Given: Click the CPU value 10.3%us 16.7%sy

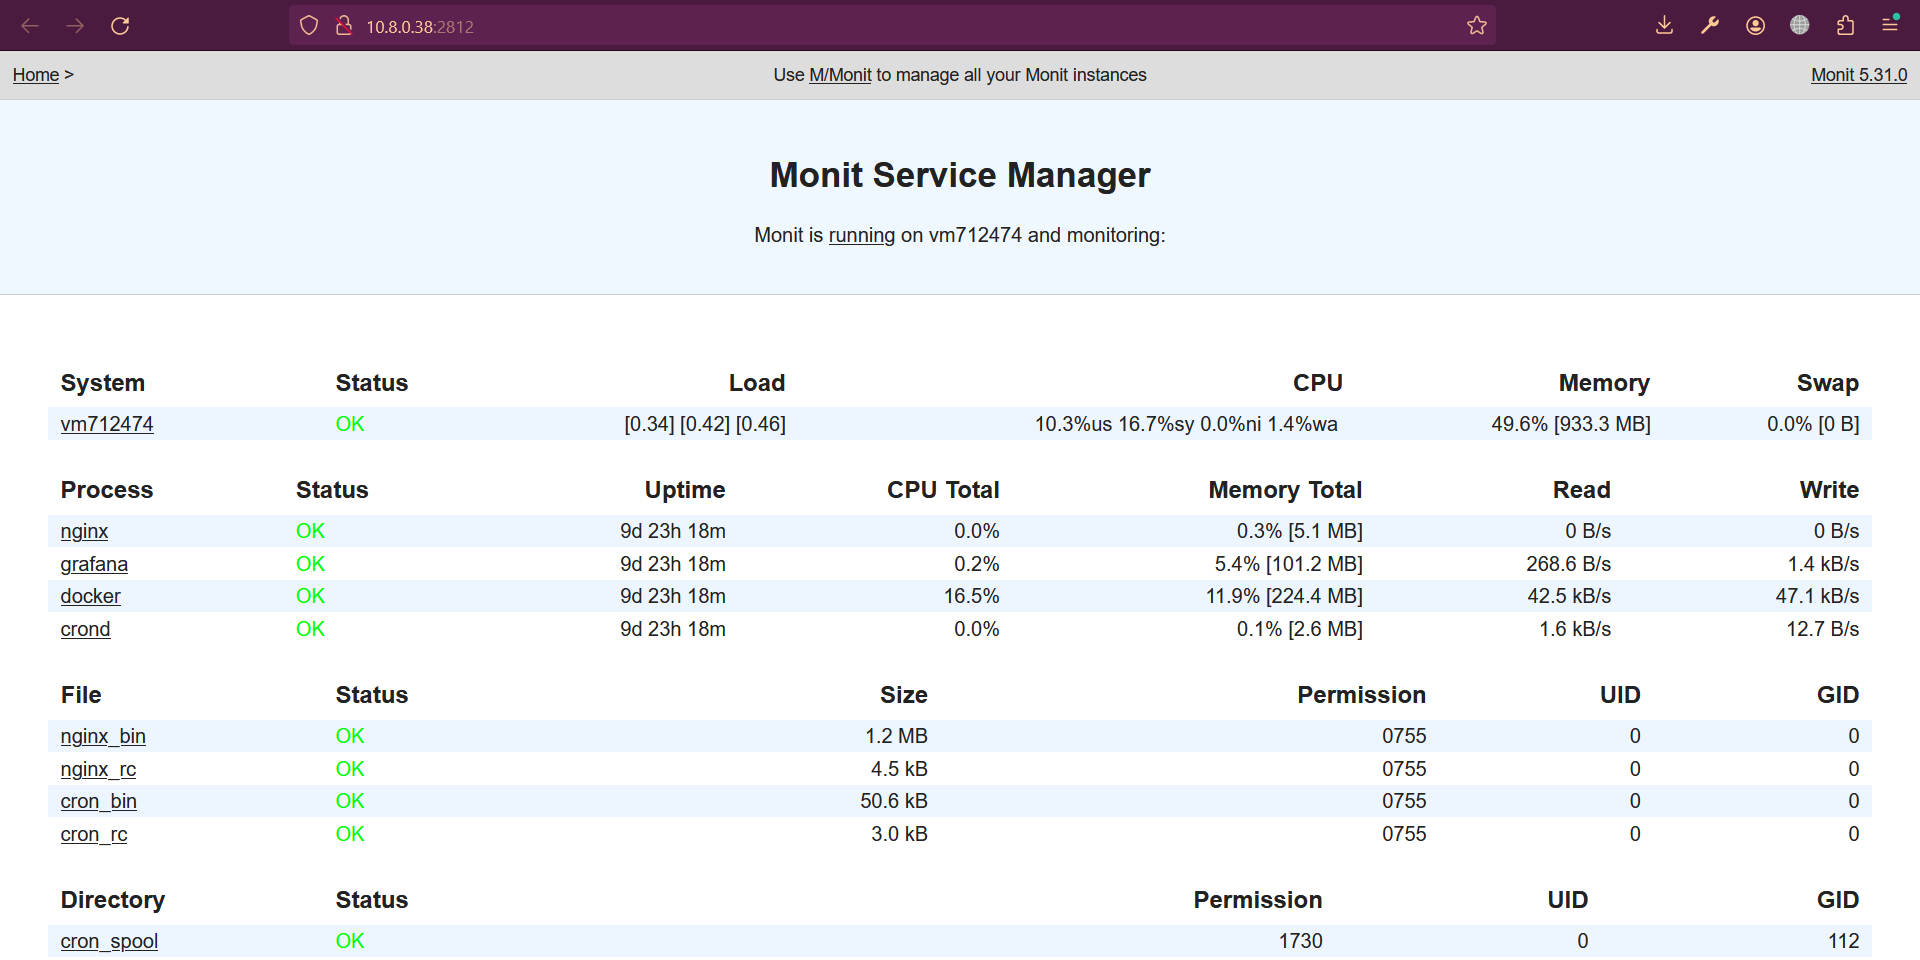Looking at the screenshot, I should click(1115, 424).
